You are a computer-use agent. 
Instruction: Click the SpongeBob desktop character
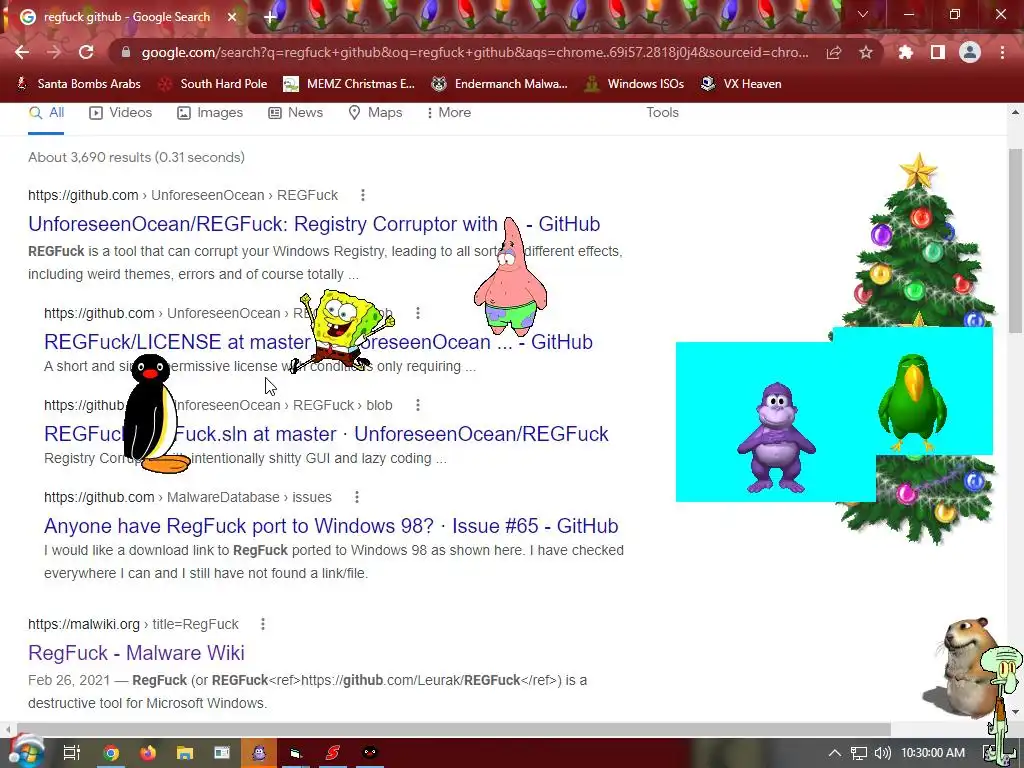[x=343, y=331]
